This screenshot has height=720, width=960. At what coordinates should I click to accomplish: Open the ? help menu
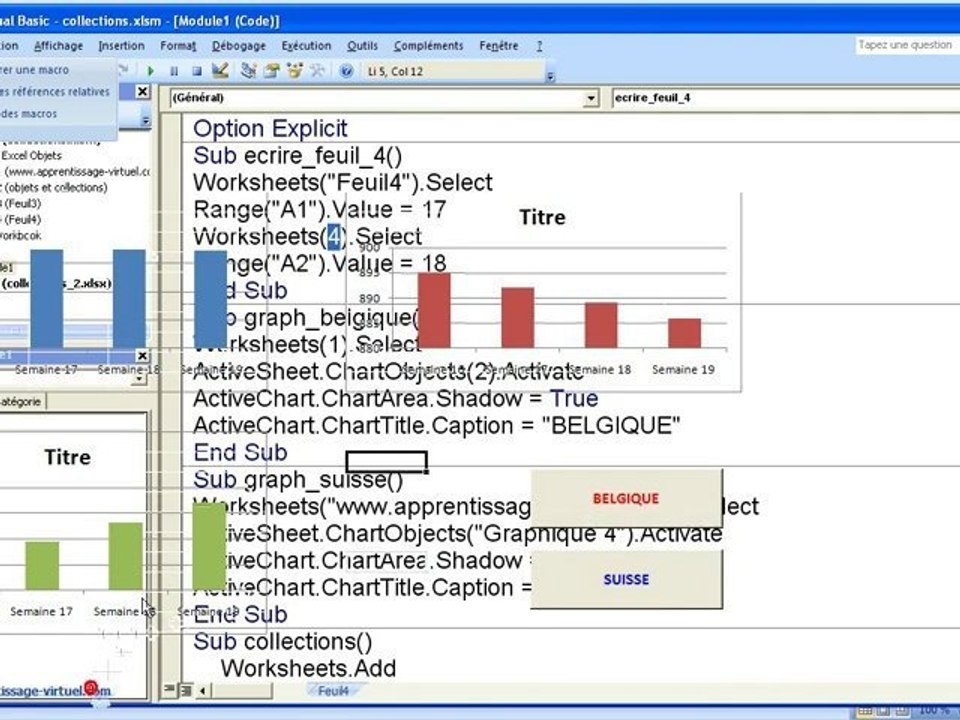tap(539, 46)
